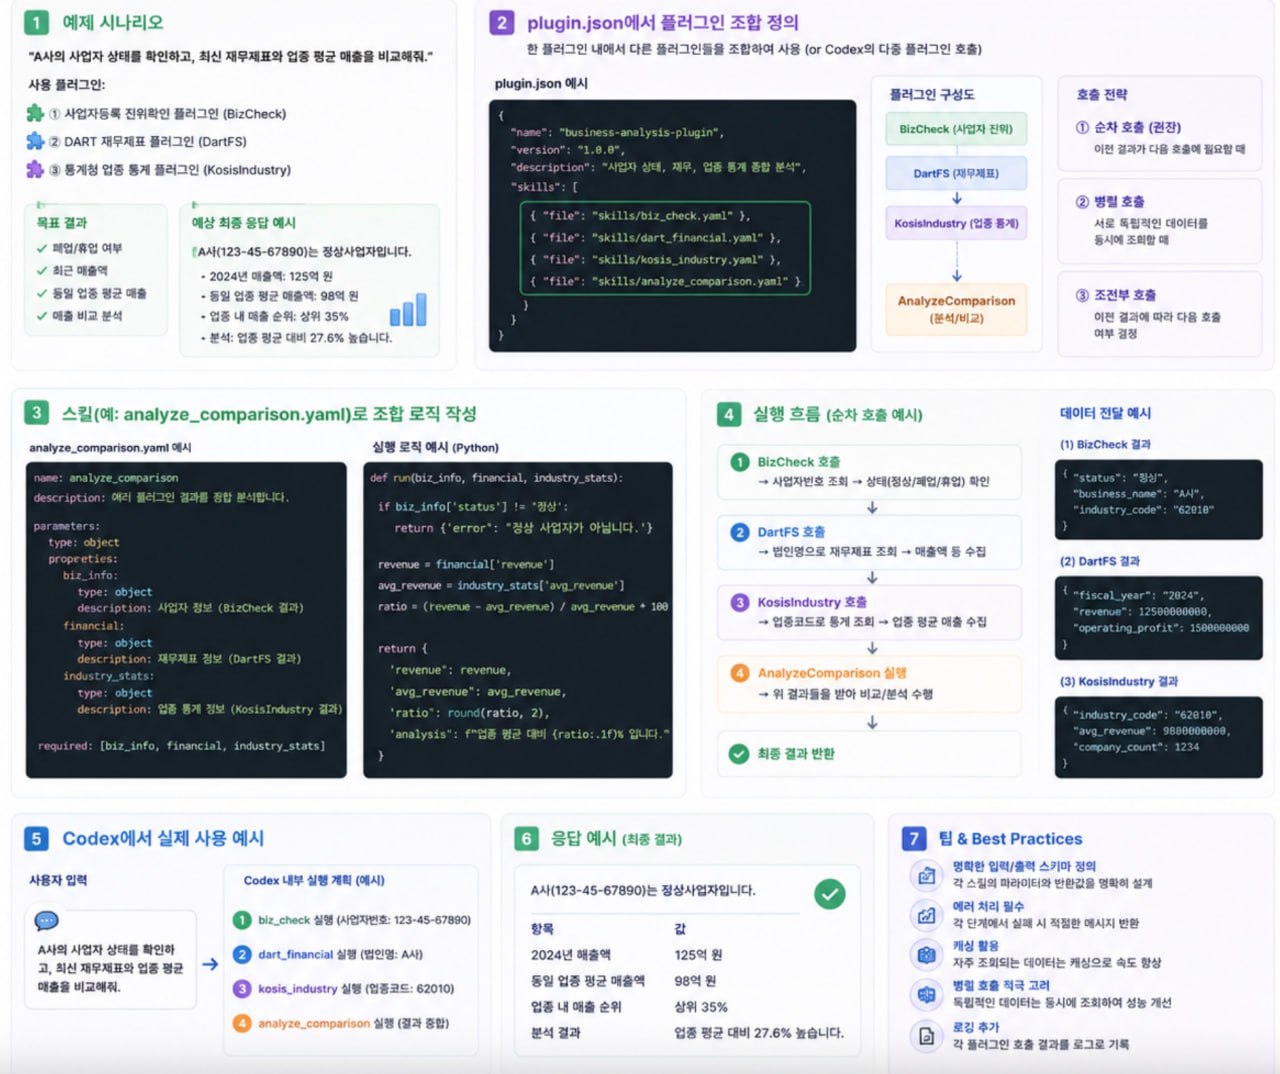Click the "name": "business-analysis-plugin" code line
Screen dimensions: 1280x1074
coord(617,132)
